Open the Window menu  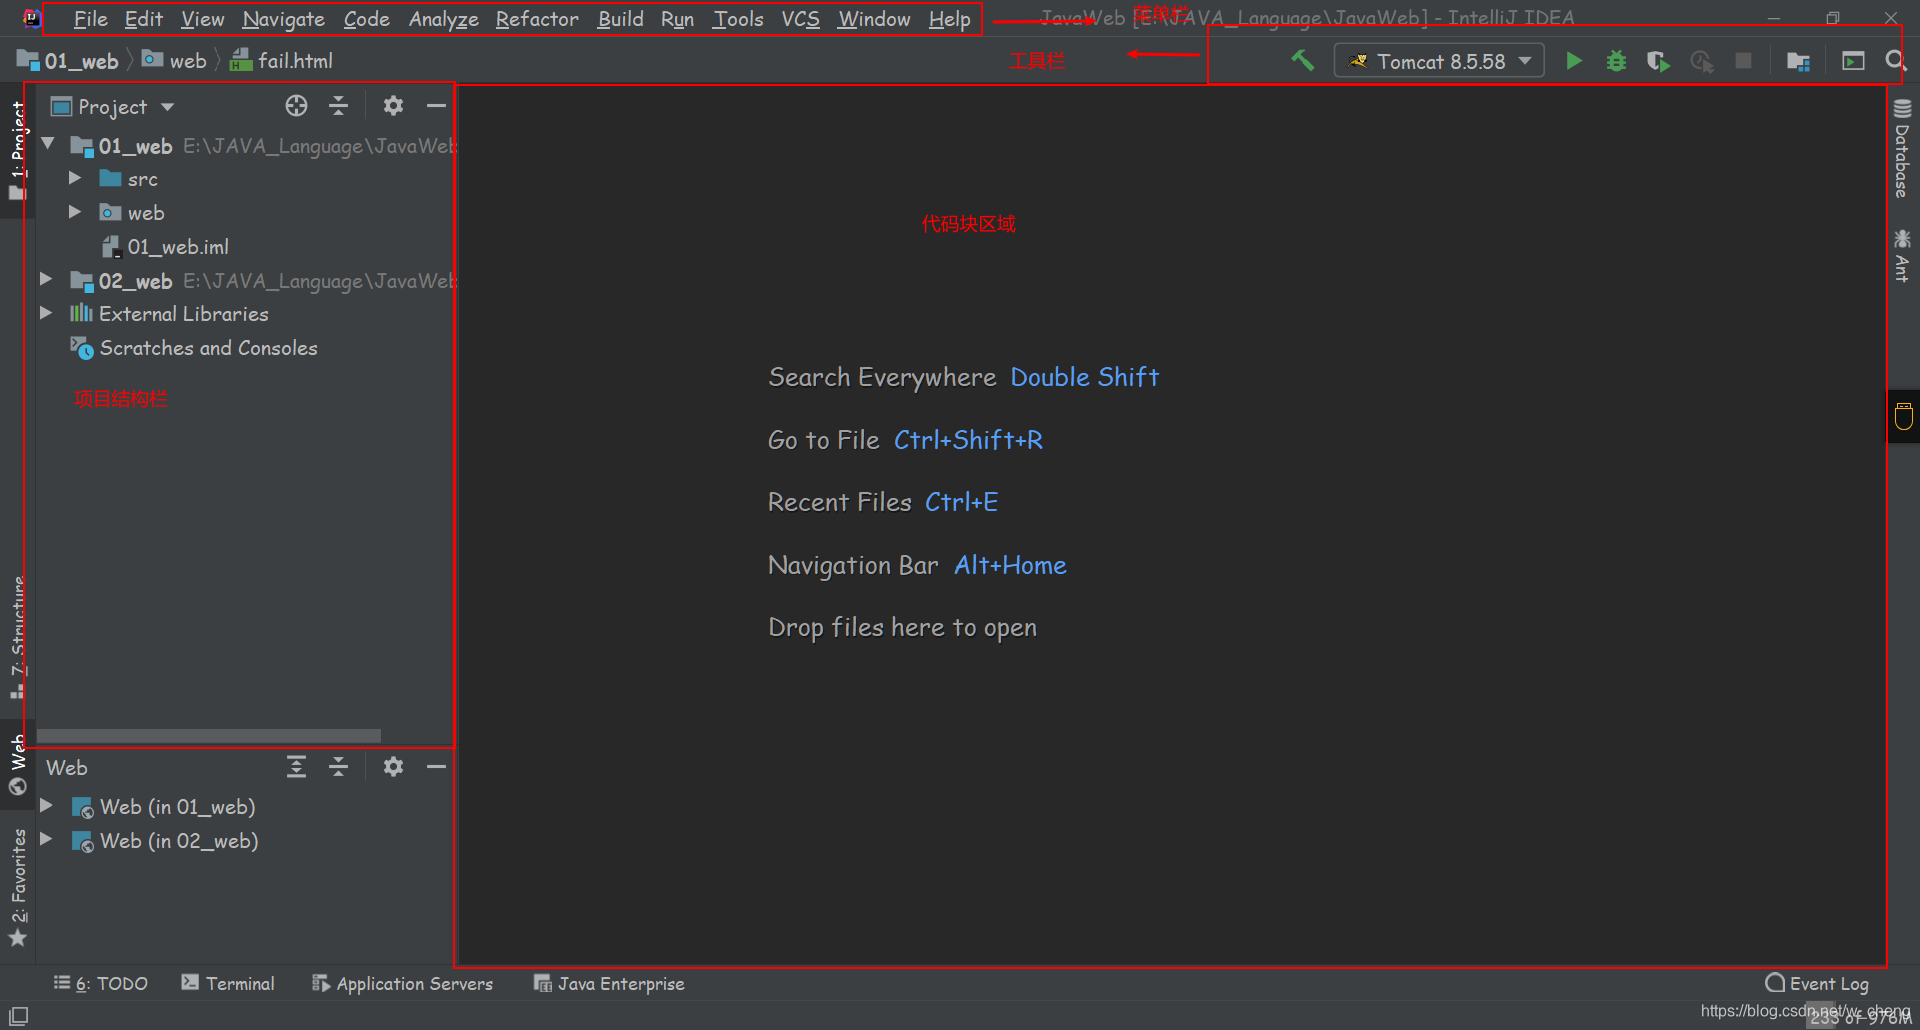click(874, 19)
